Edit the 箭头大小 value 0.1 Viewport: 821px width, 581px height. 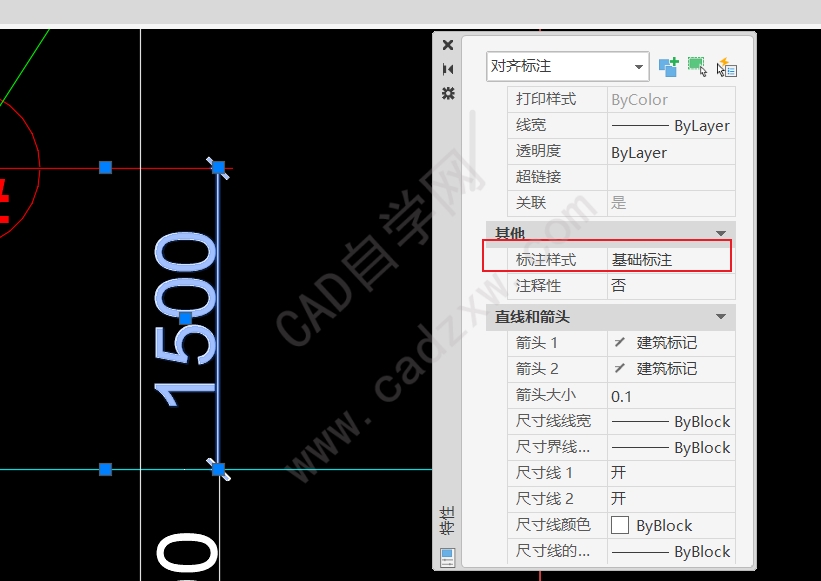pos(671,396)
